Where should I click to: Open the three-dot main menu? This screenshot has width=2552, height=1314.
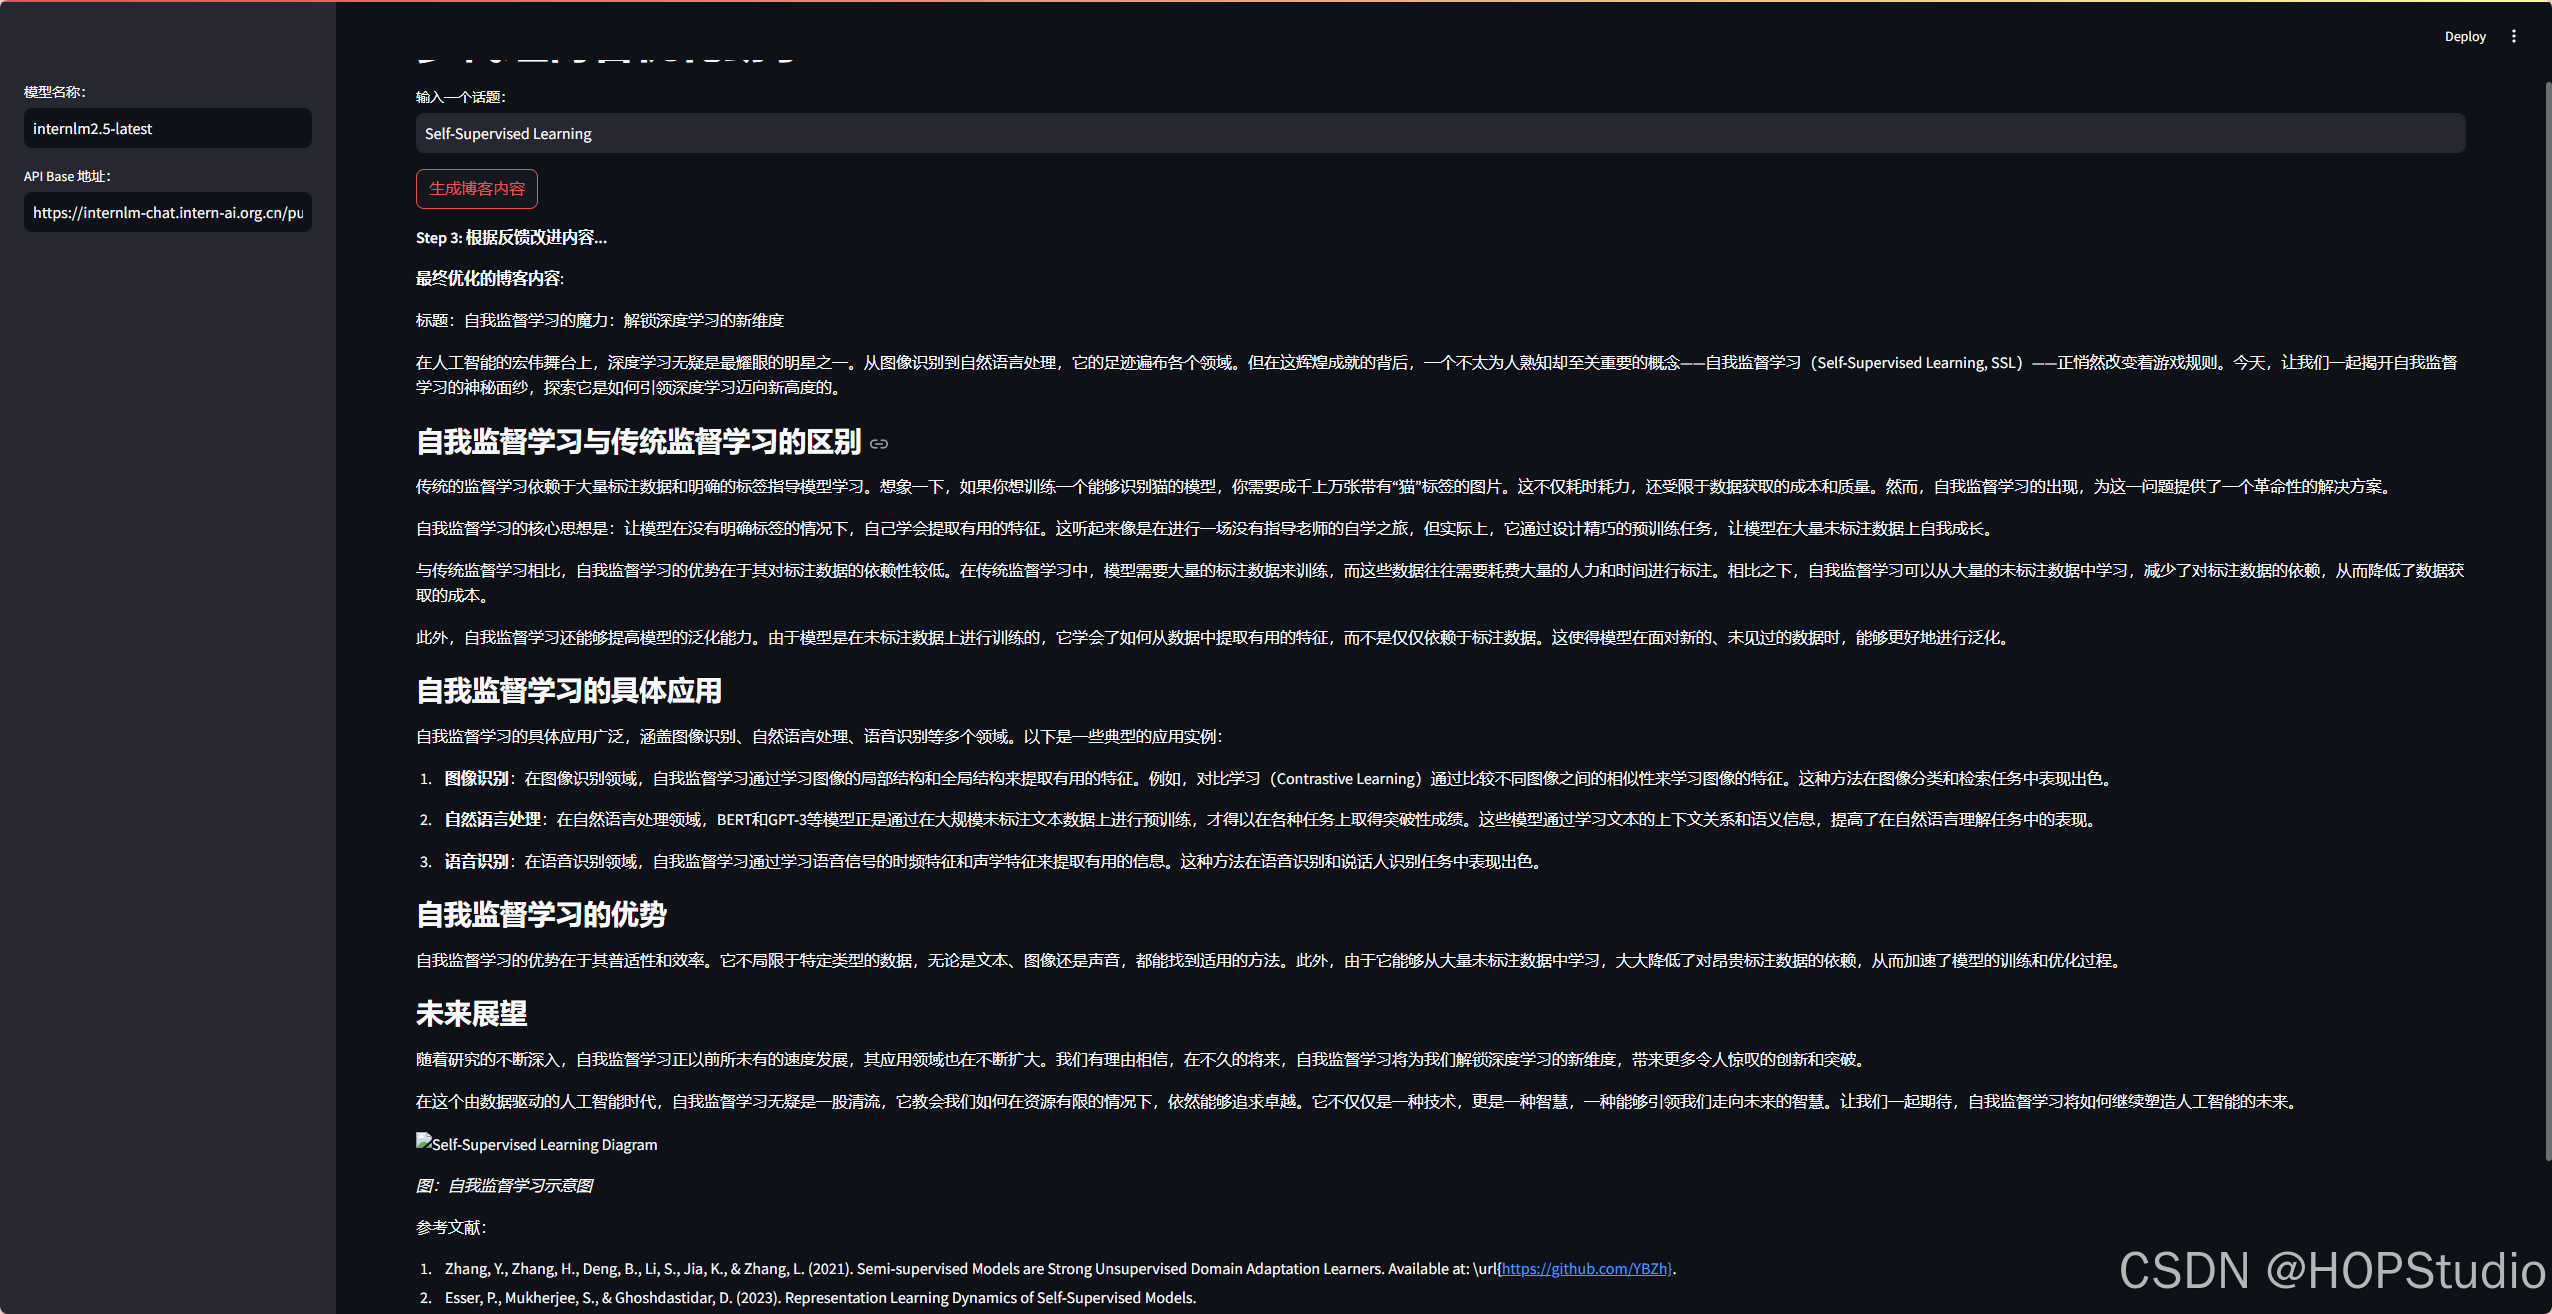tap(2513, 36)
